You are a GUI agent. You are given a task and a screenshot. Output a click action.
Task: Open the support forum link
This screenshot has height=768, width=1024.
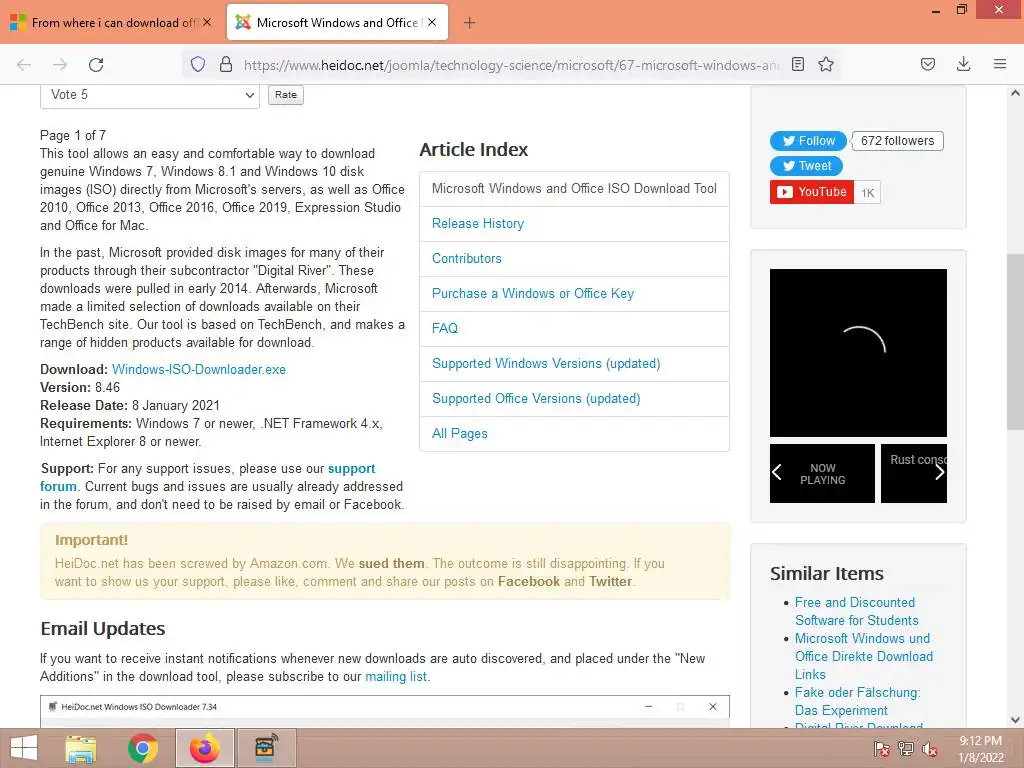click(x=208, y=477)
